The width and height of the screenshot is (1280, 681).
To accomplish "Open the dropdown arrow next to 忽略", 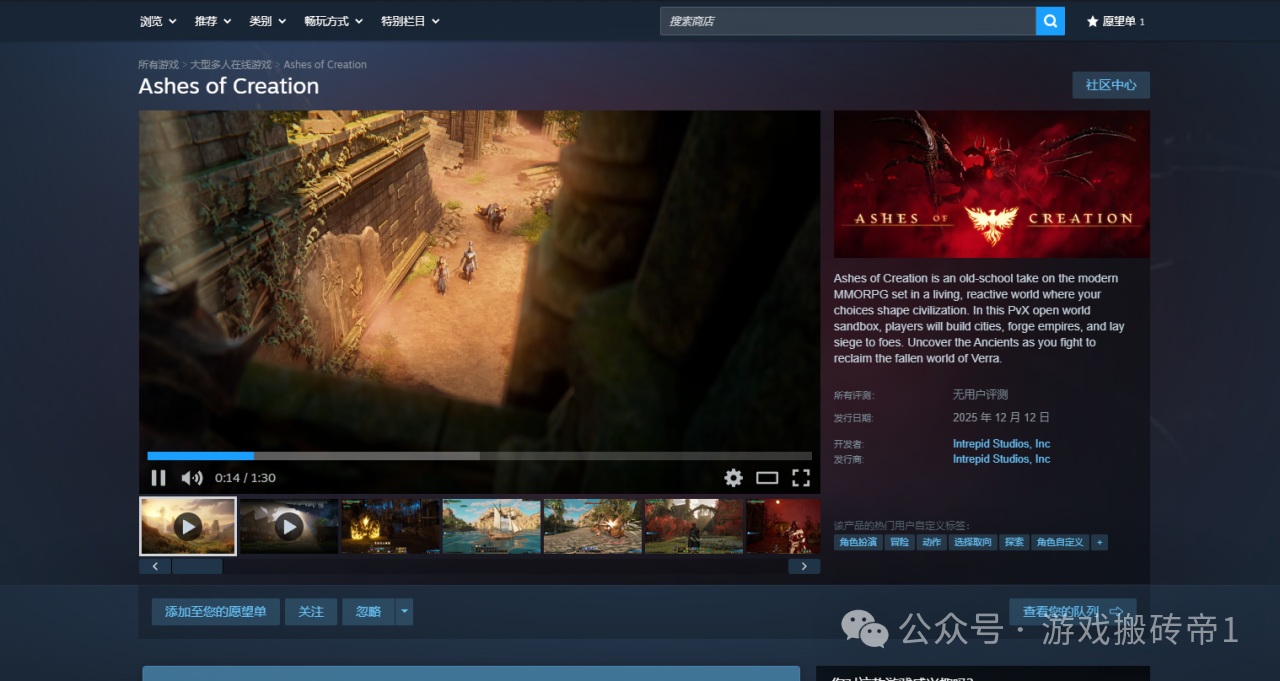I will tap(404, 612).
